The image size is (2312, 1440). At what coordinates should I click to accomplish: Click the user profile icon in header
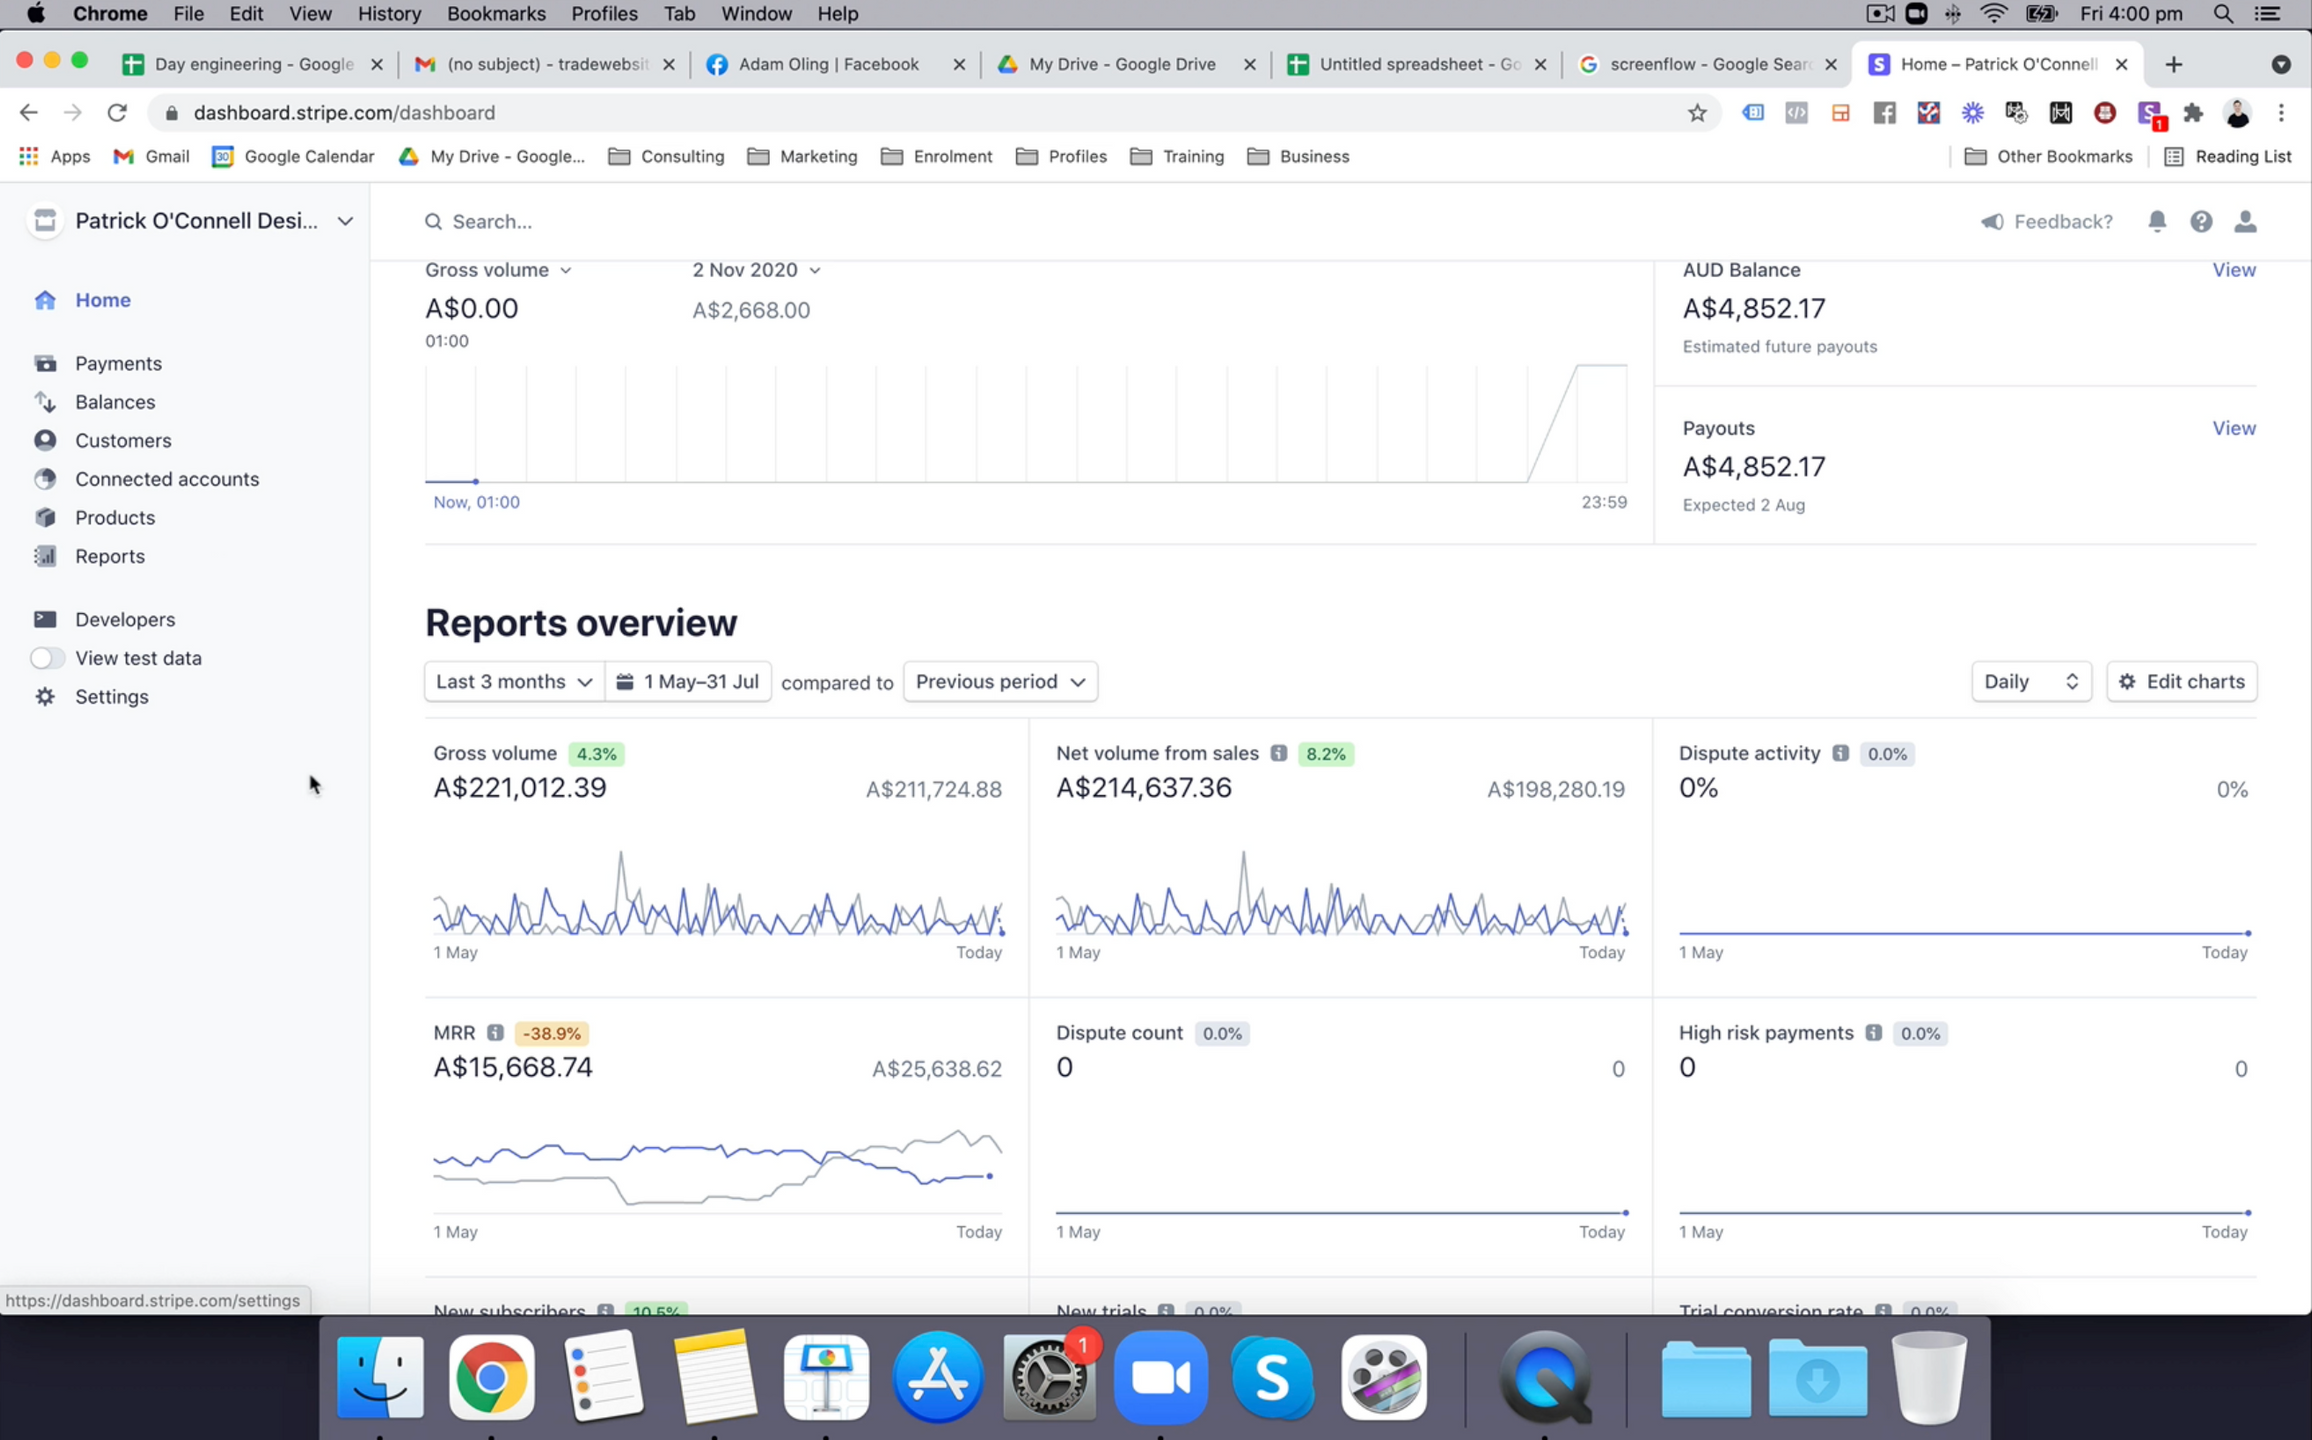point(2245,221)
